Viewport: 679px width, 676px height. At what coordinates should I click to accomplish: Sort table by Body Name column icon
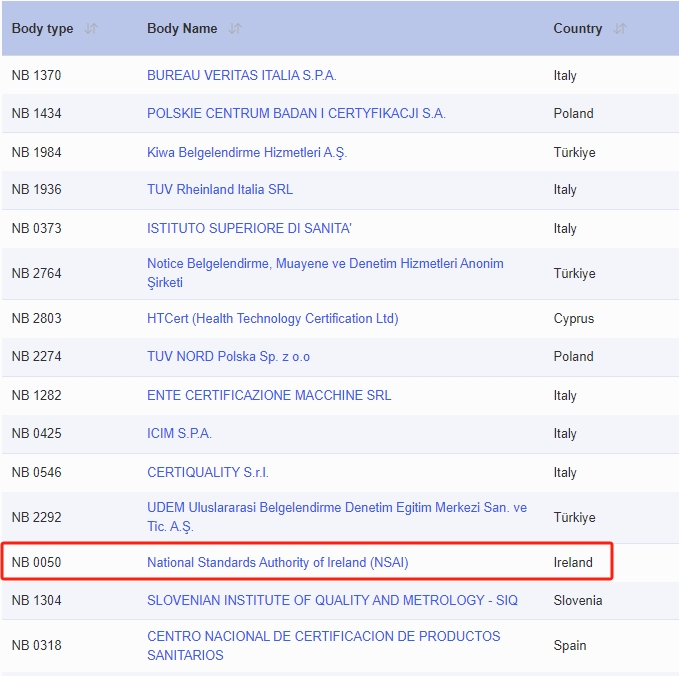pyautogui.click(x=235, y=29)
